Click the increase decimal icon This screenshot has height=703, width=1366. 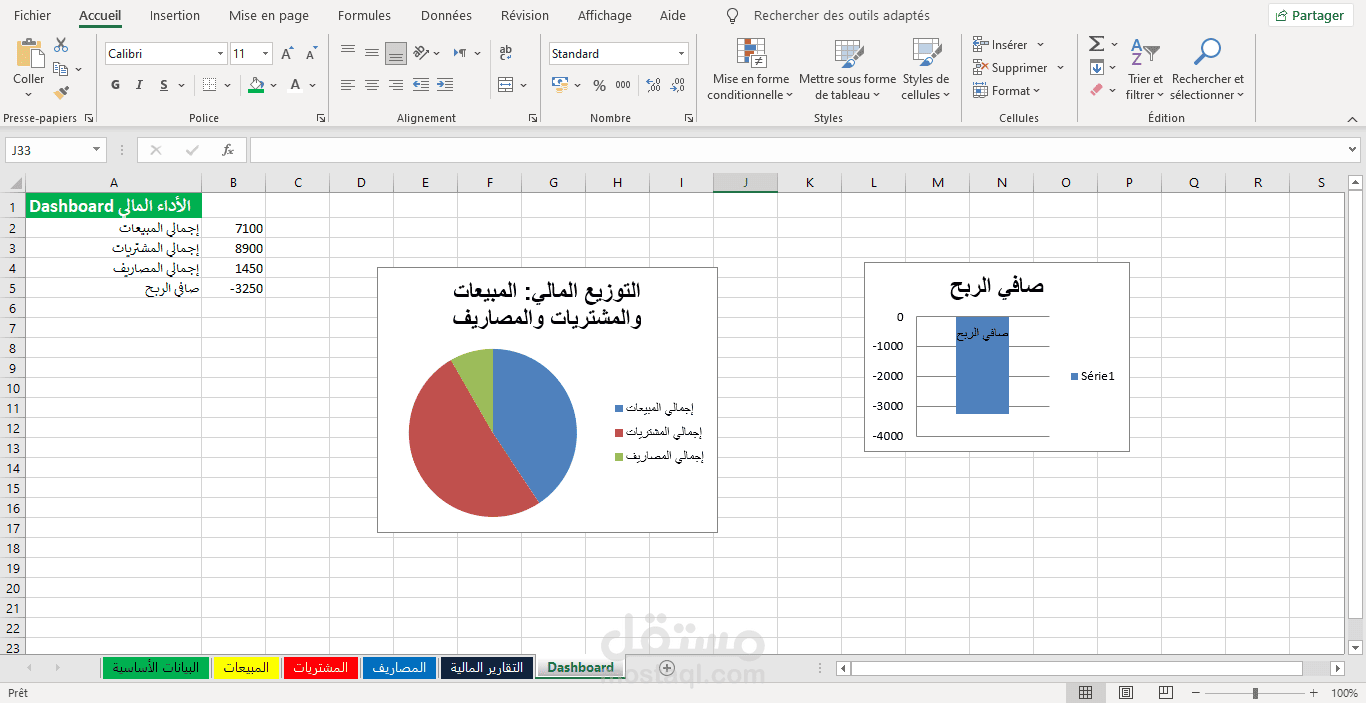[653, 85]
